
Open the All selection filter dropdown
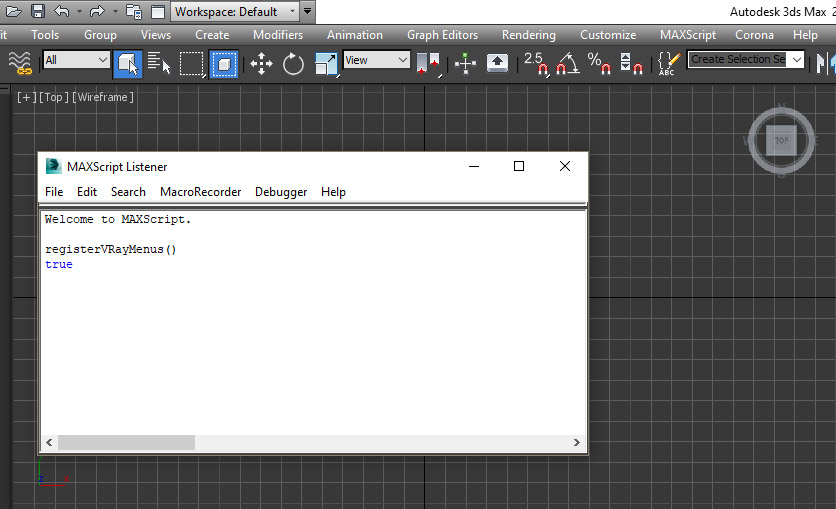(76, 60)
